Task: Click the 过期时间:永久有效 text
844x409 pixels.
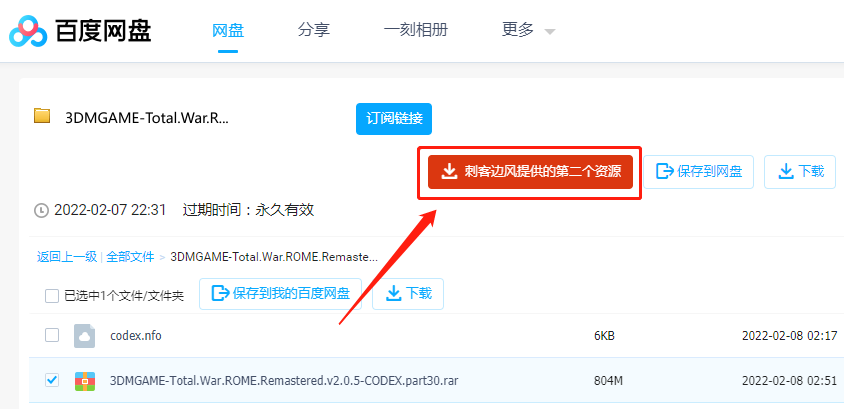Action: pyautogui.click(x=248, y=210)
